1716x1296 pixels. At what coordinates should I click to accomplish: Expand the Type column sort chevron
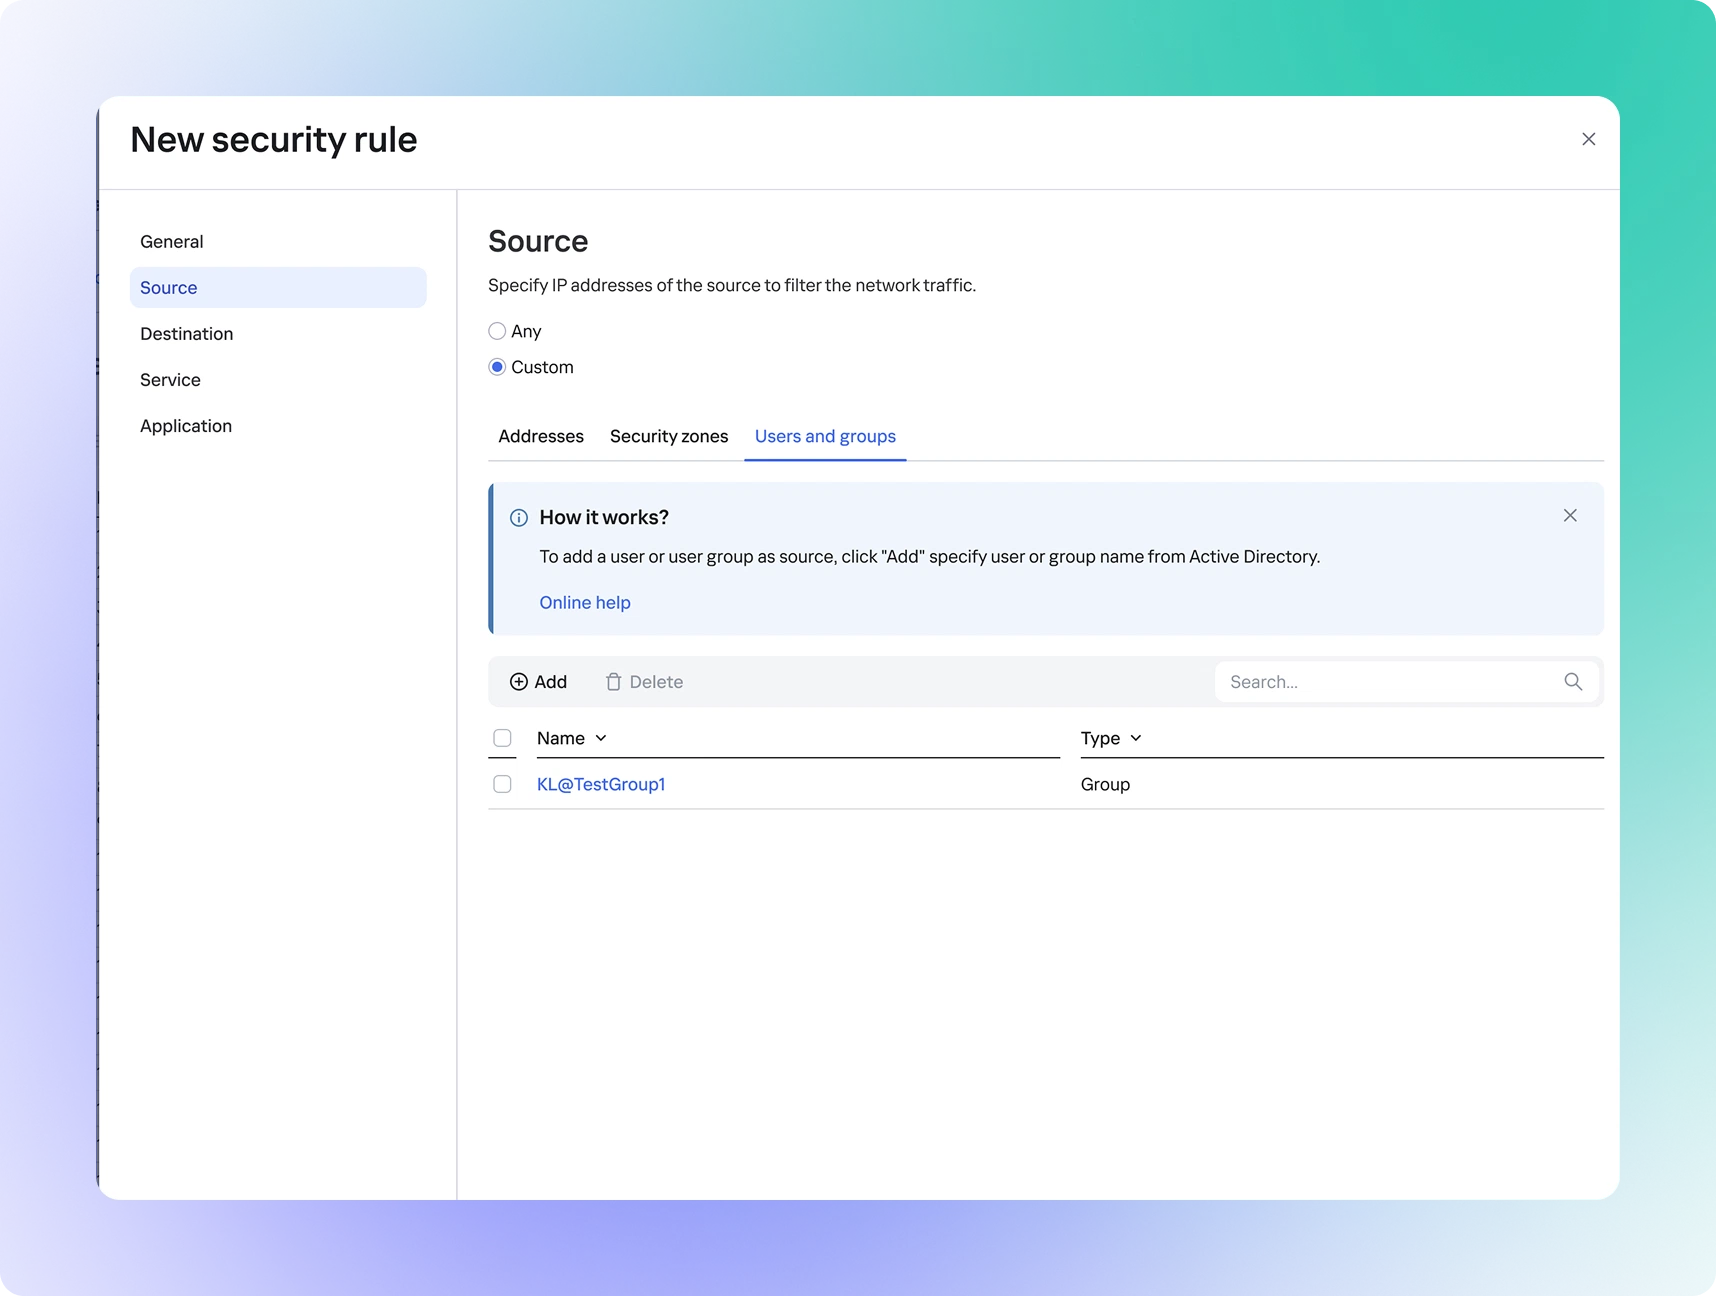pos(1136,738)
